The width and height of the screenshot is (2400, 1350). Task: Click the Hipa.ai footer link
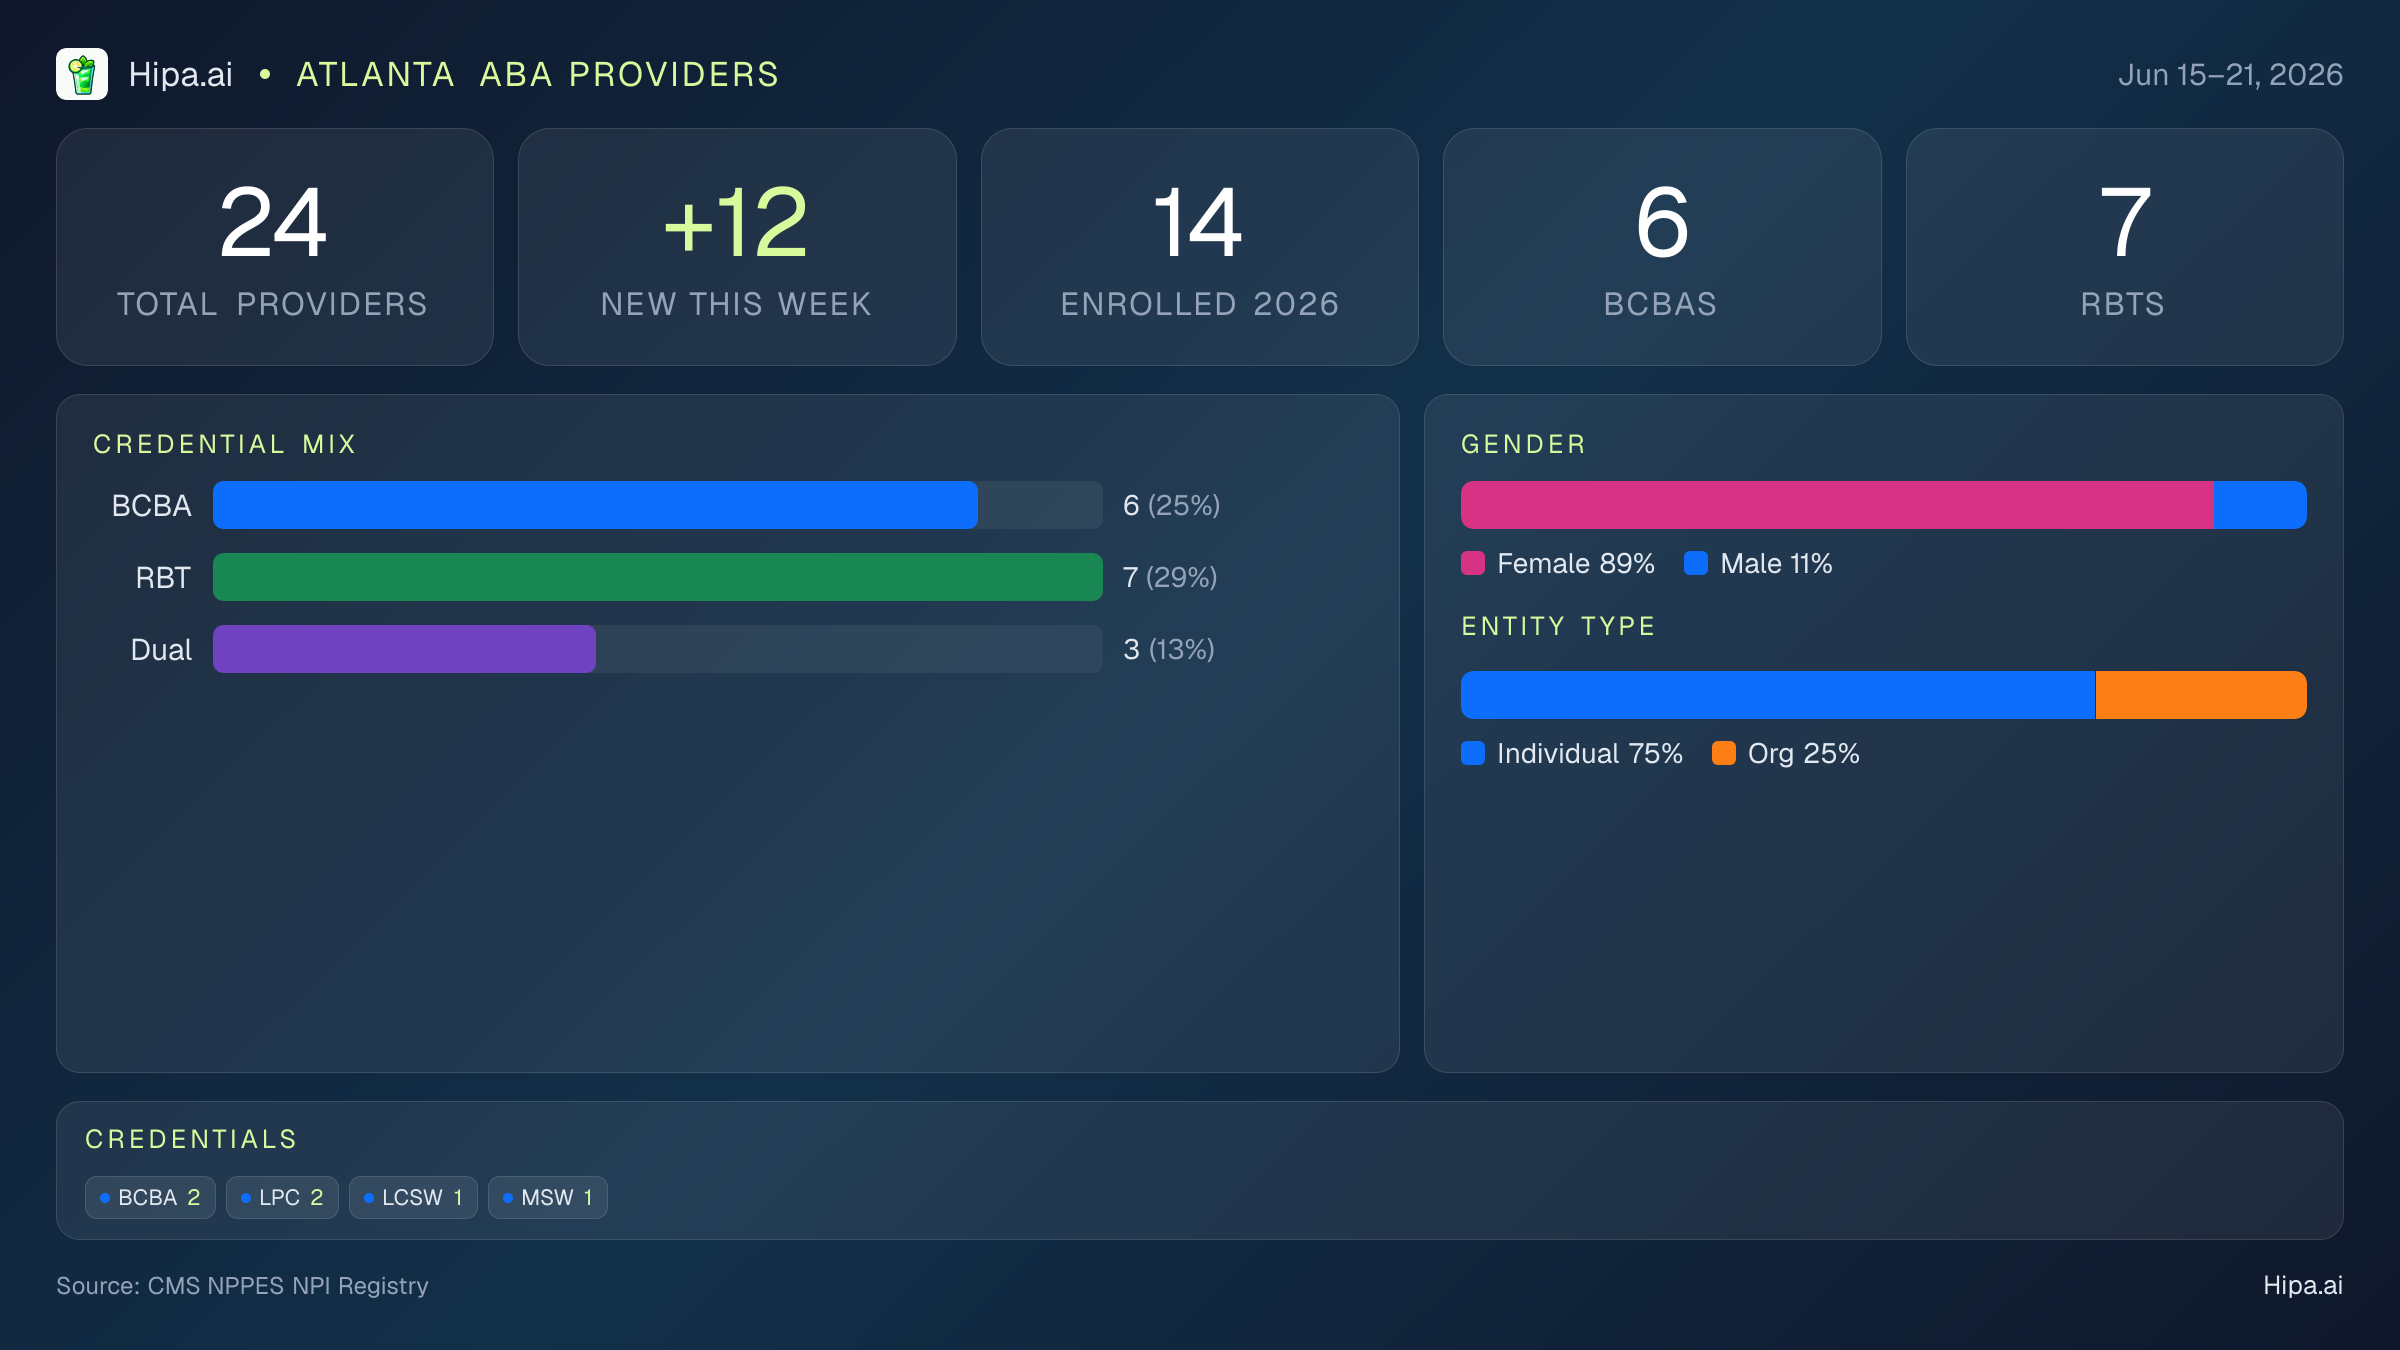point(2303,1285)
